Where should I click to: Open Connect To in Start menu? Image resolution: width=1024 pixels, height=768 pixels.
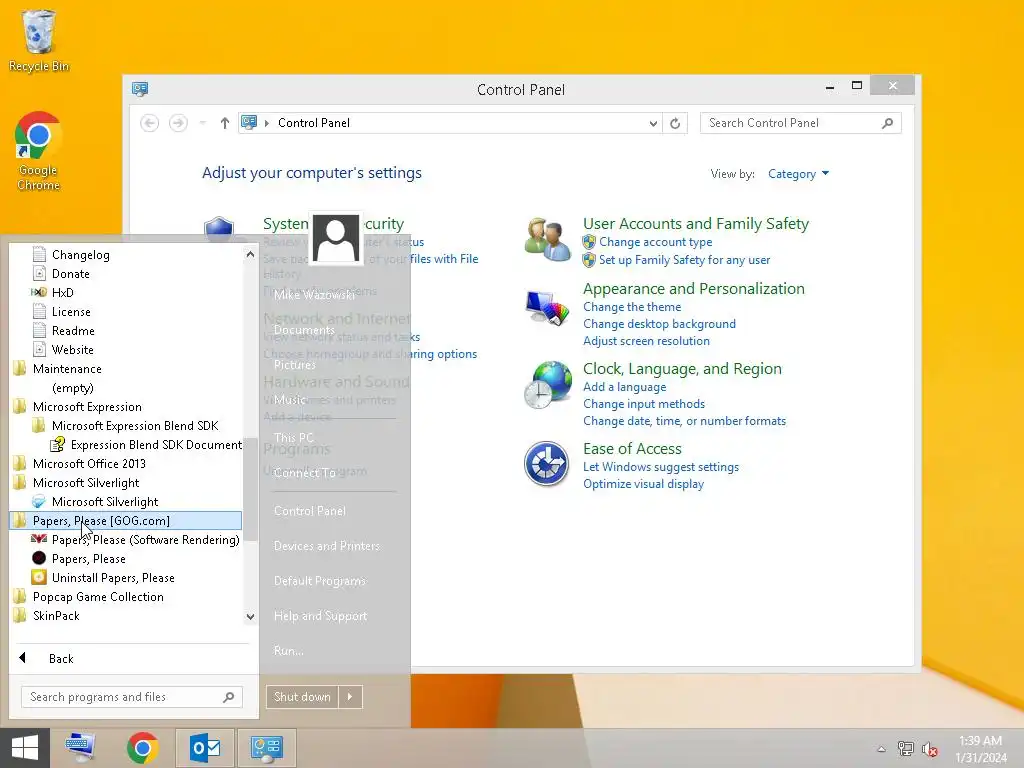tap(304, 473)
